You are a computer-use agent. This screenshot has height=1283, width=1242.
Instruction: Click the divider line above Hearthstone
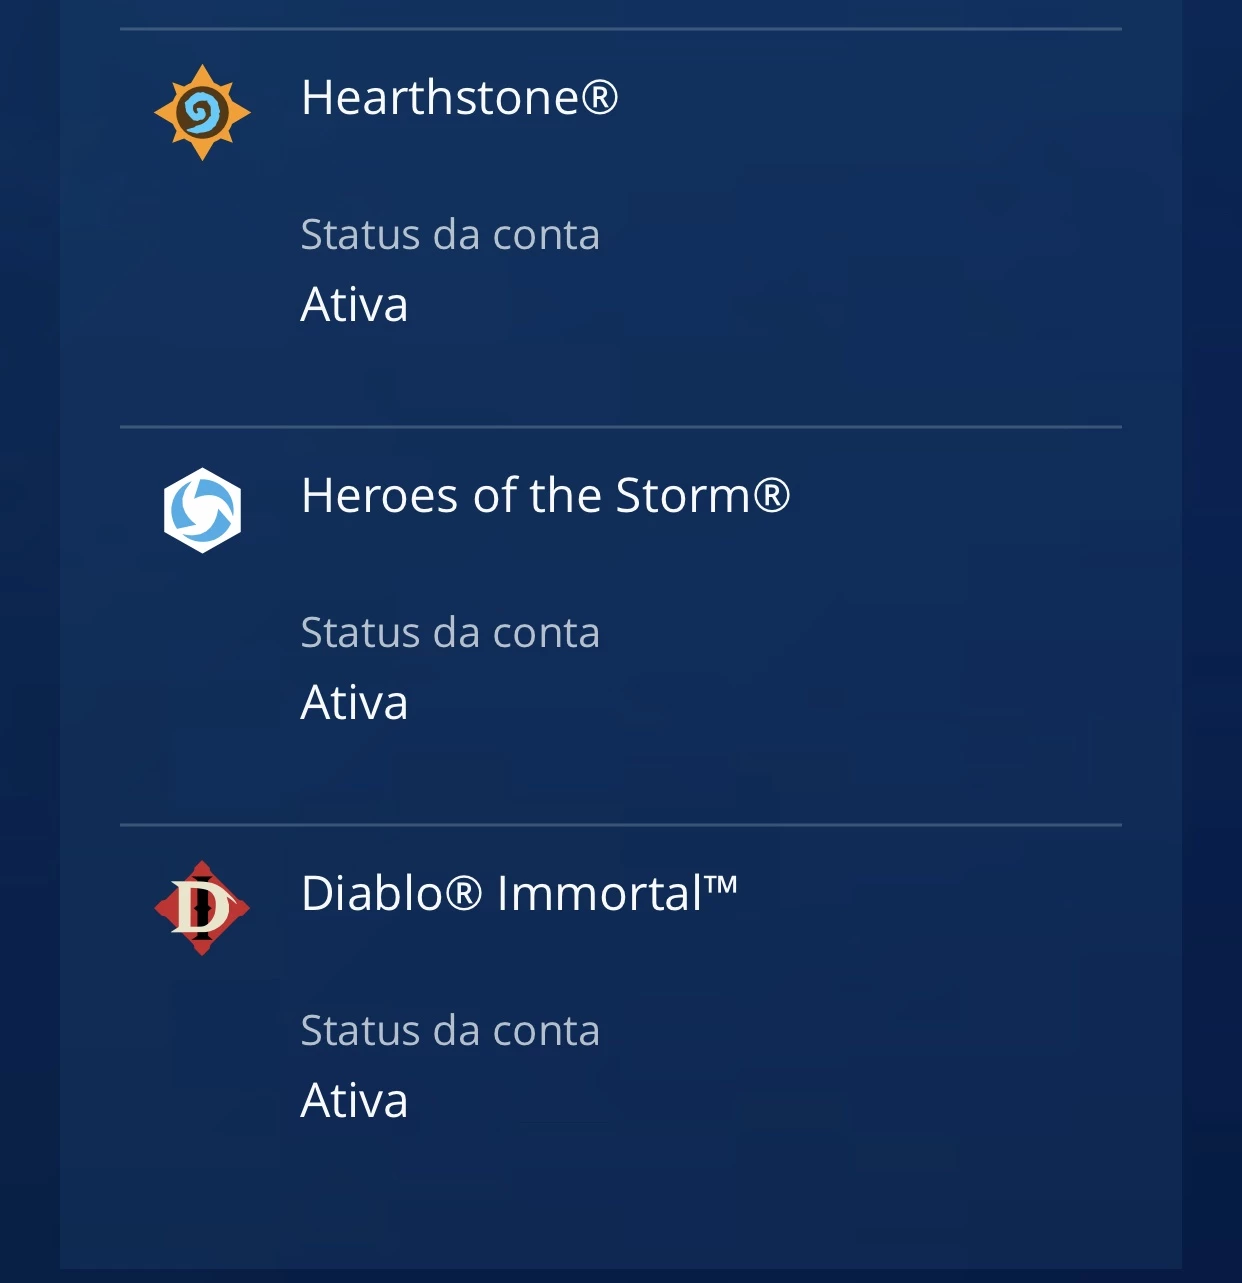tap(621, 29)
